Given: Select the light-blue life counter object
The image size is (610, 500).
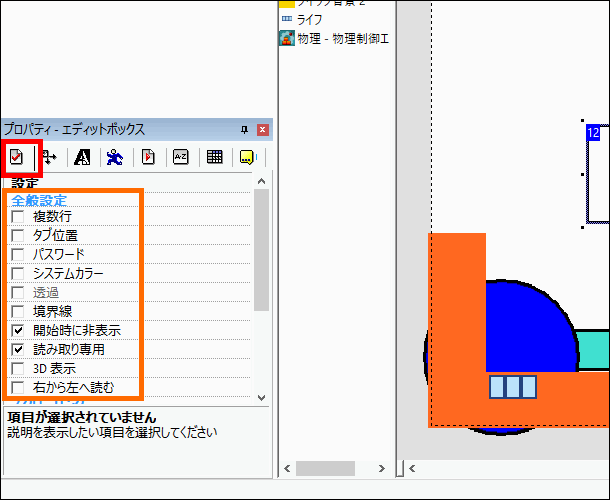Looking at the screenshot, I should tap(513, 387).
